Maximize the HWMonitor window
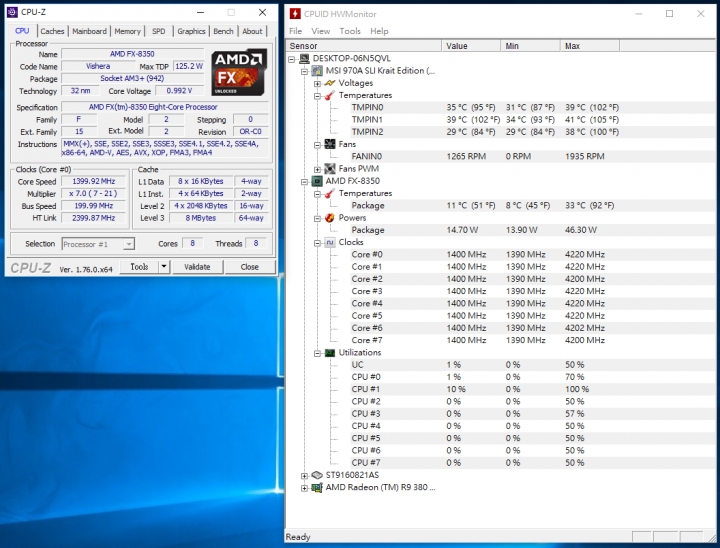The width and height of the screenshot is (720, 548). point(669,14)
